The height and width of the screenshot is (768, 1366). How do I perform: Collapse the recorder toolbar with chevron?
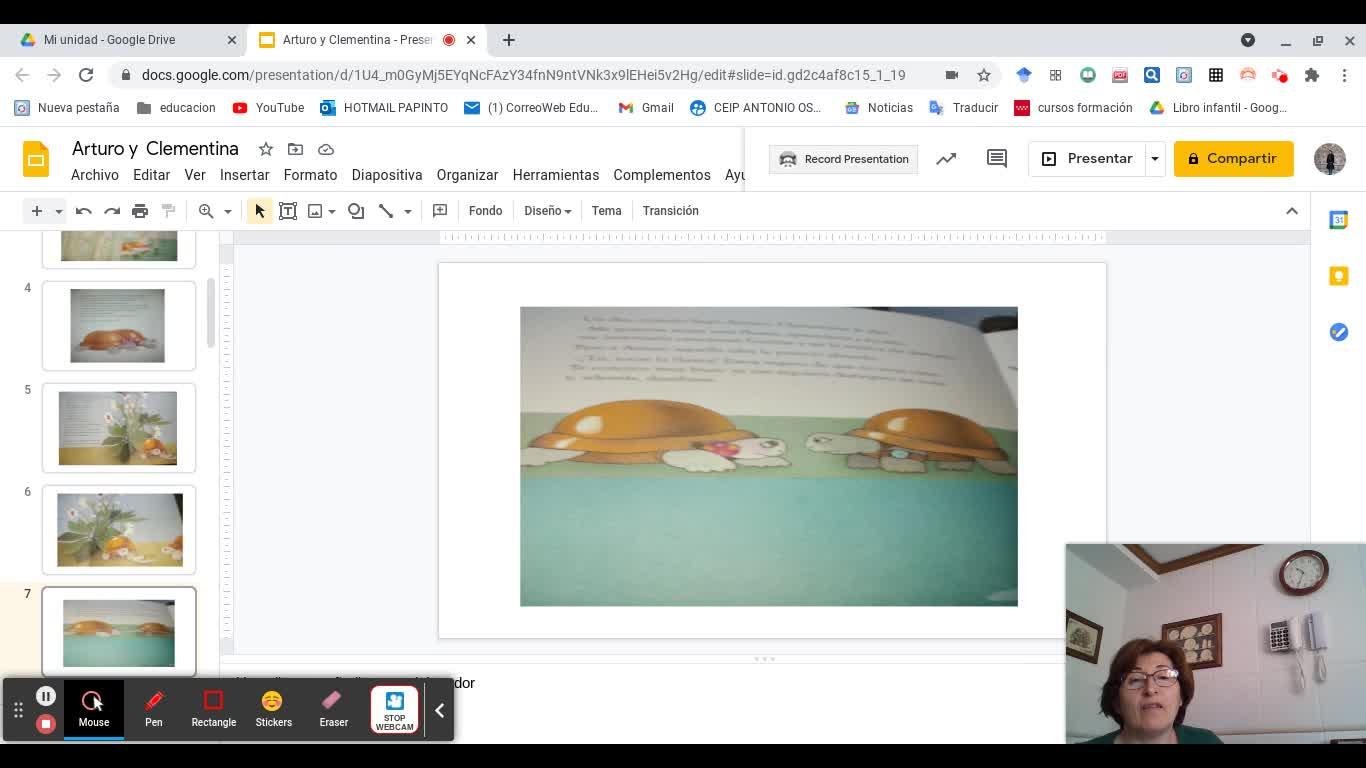tap(439, 710)
